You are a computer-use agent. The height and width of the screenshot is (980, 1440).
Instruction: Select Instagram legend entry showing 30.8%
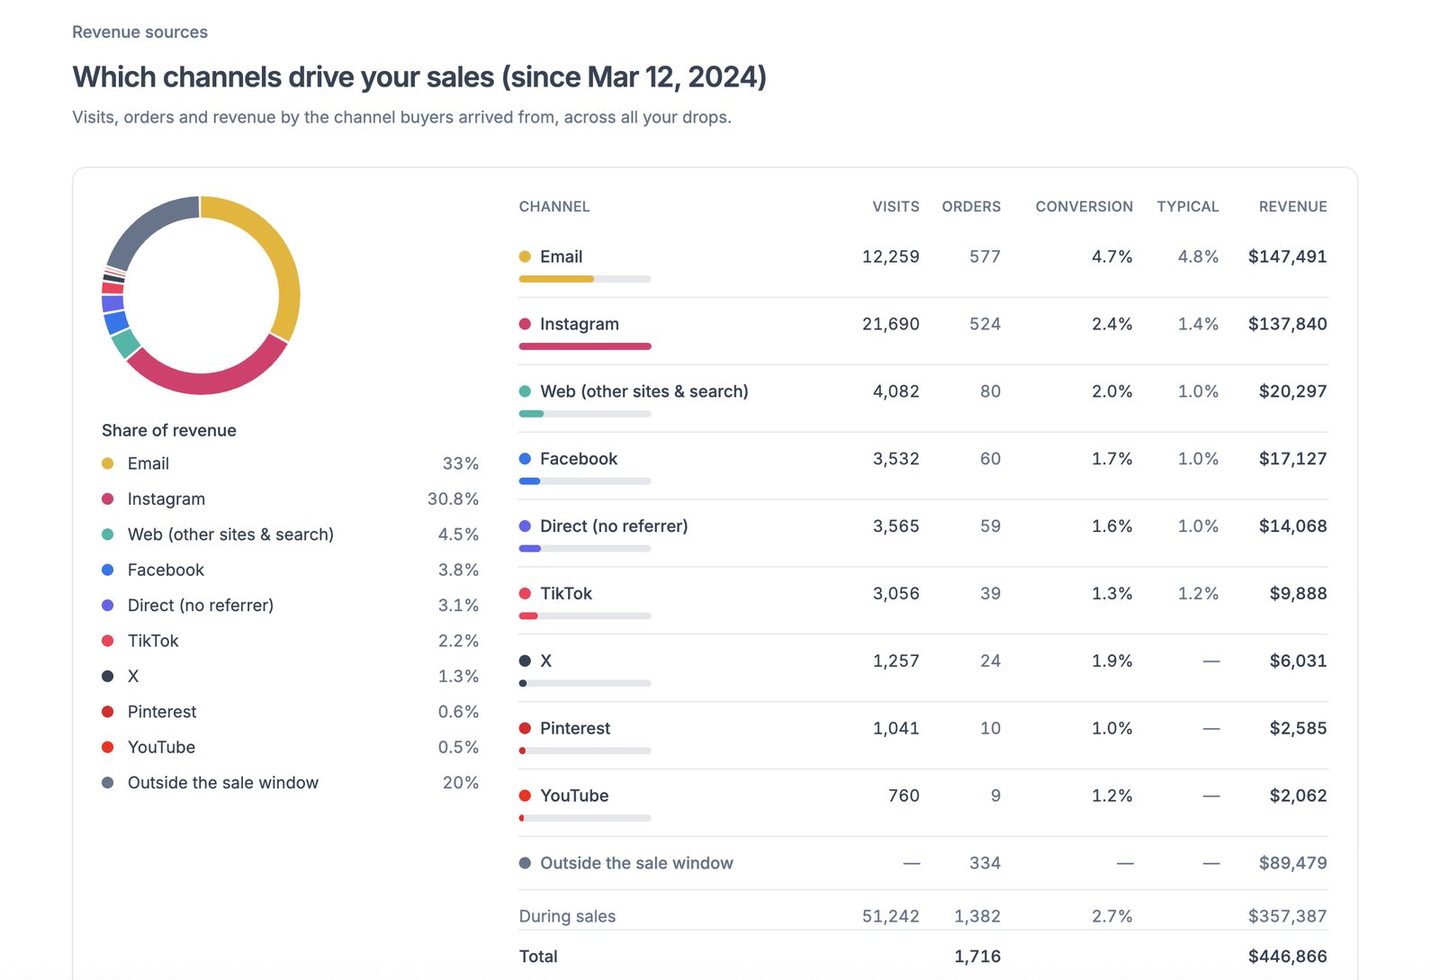290,499
